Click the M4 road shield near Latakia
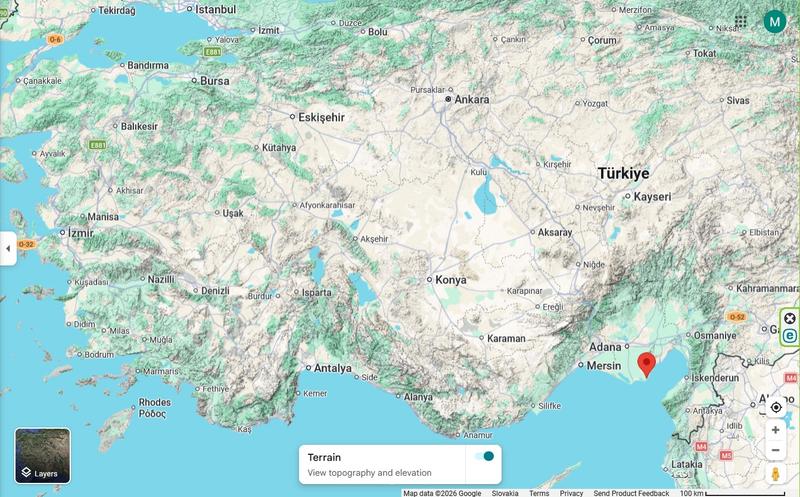Image resolution: width=800 pixels, height=497 pixels. 702,446
